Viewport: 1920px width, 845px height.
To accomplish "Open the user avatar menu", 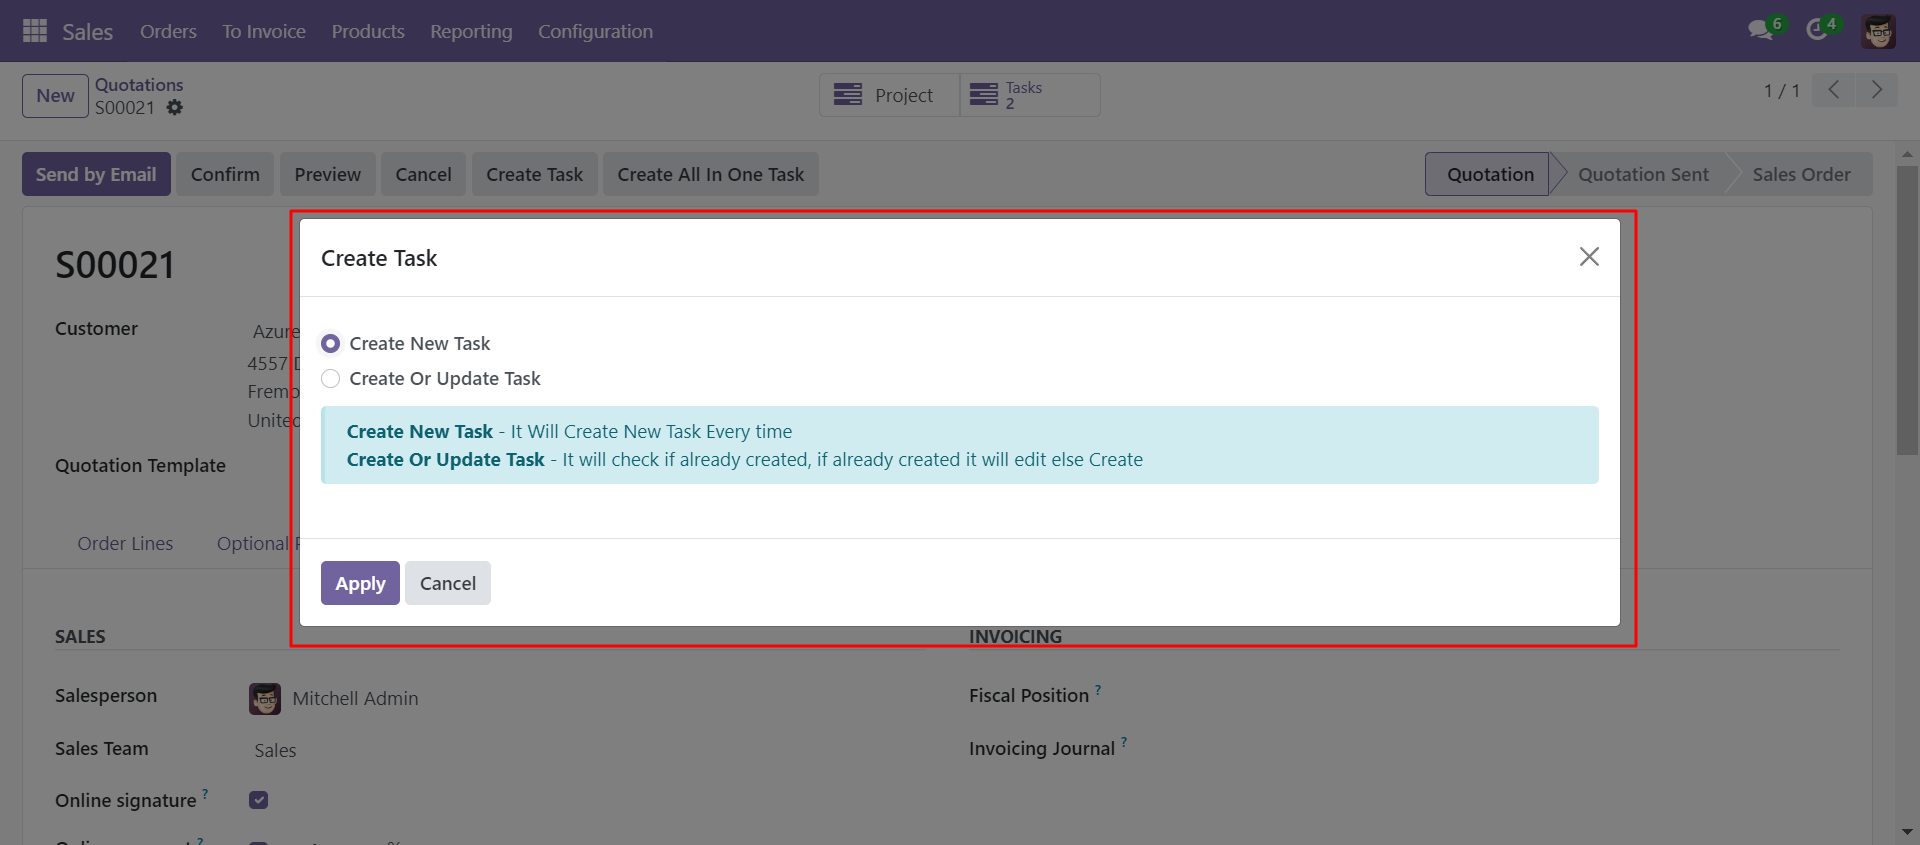I will (1879, 31).
